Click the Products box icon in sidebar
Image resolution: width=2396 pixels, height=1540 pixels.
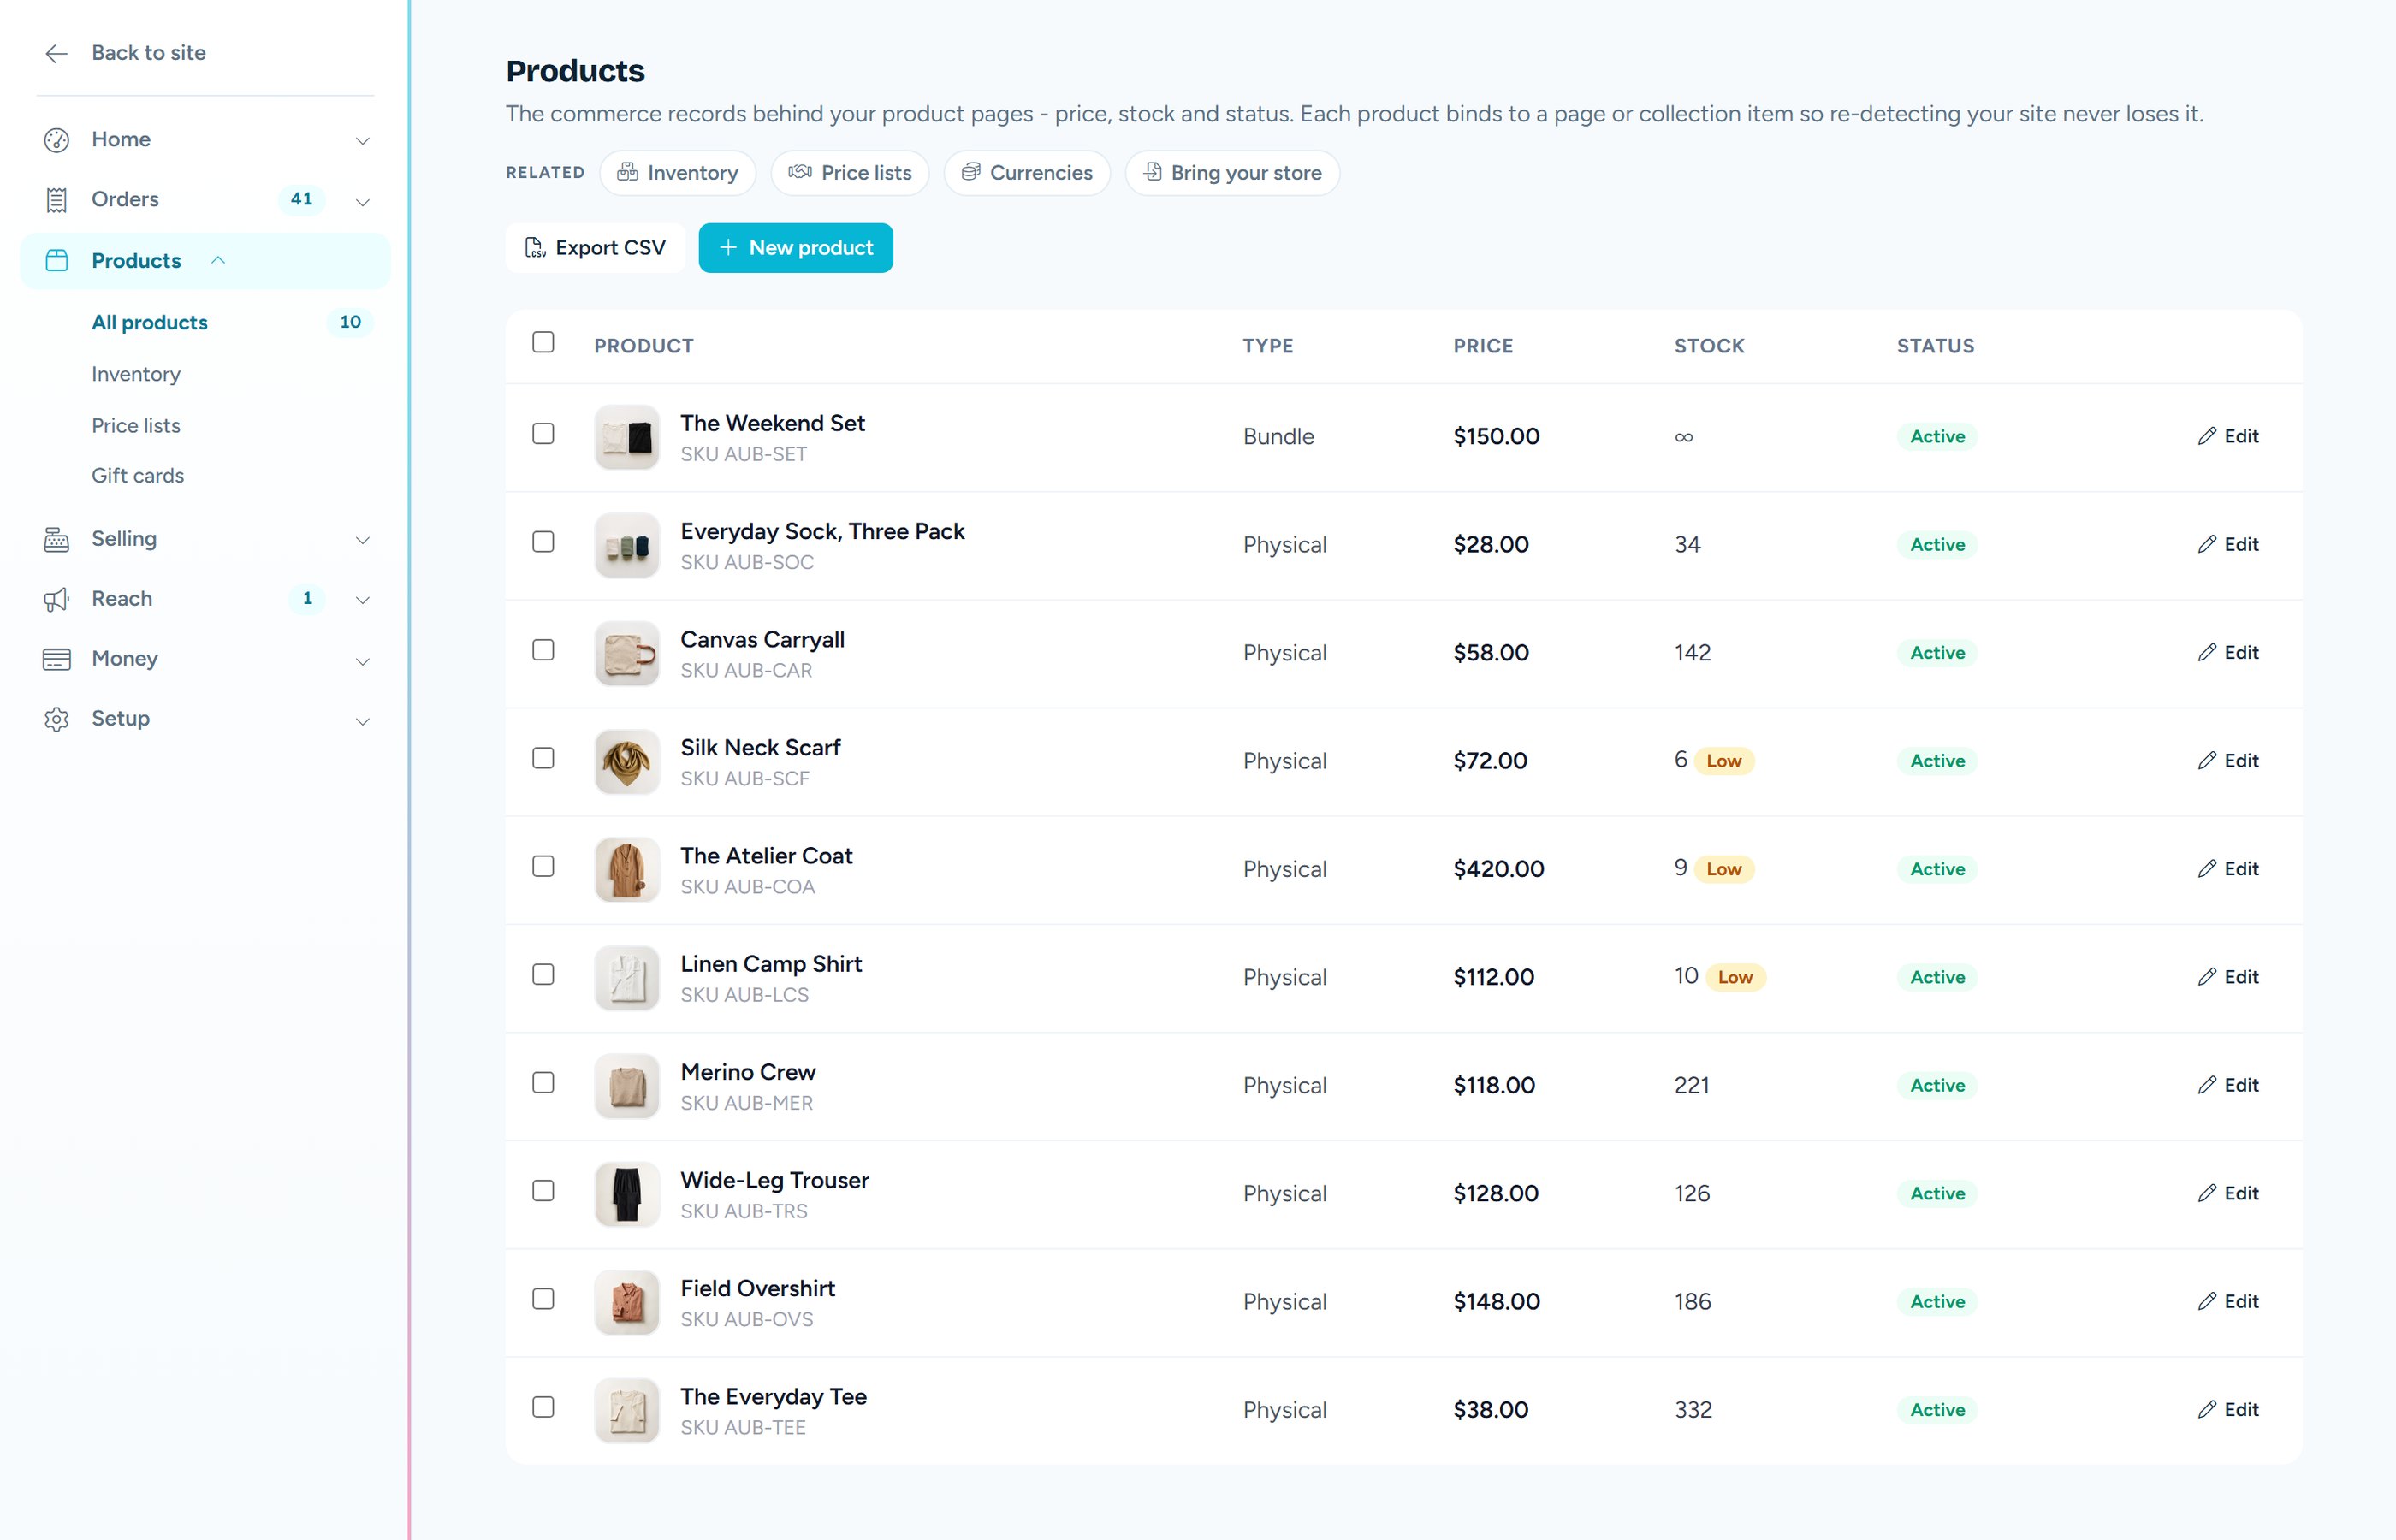coord(57,261)
